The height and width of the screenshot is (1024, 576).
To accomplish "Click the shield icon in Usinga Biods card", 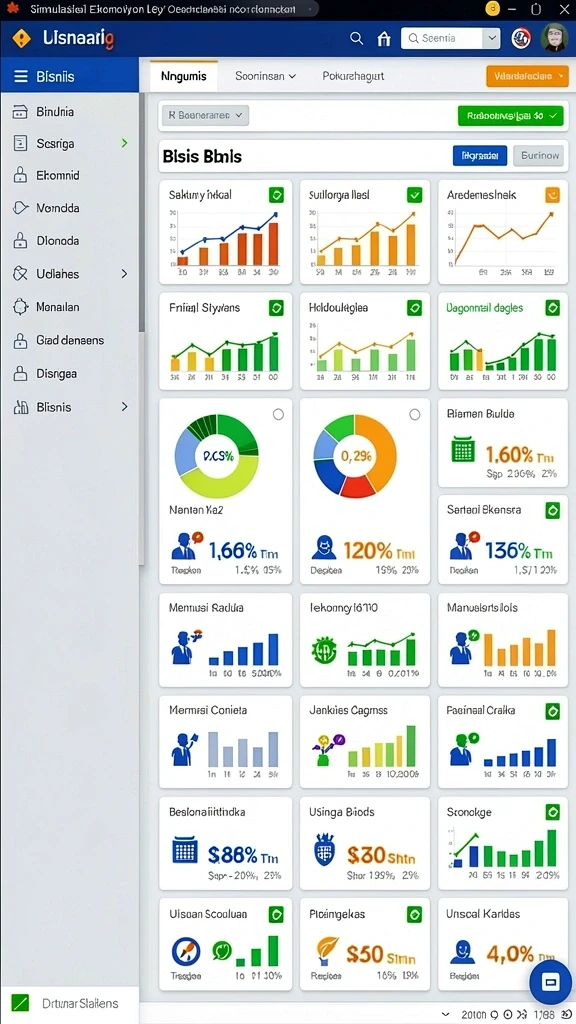I will point(325,850).
